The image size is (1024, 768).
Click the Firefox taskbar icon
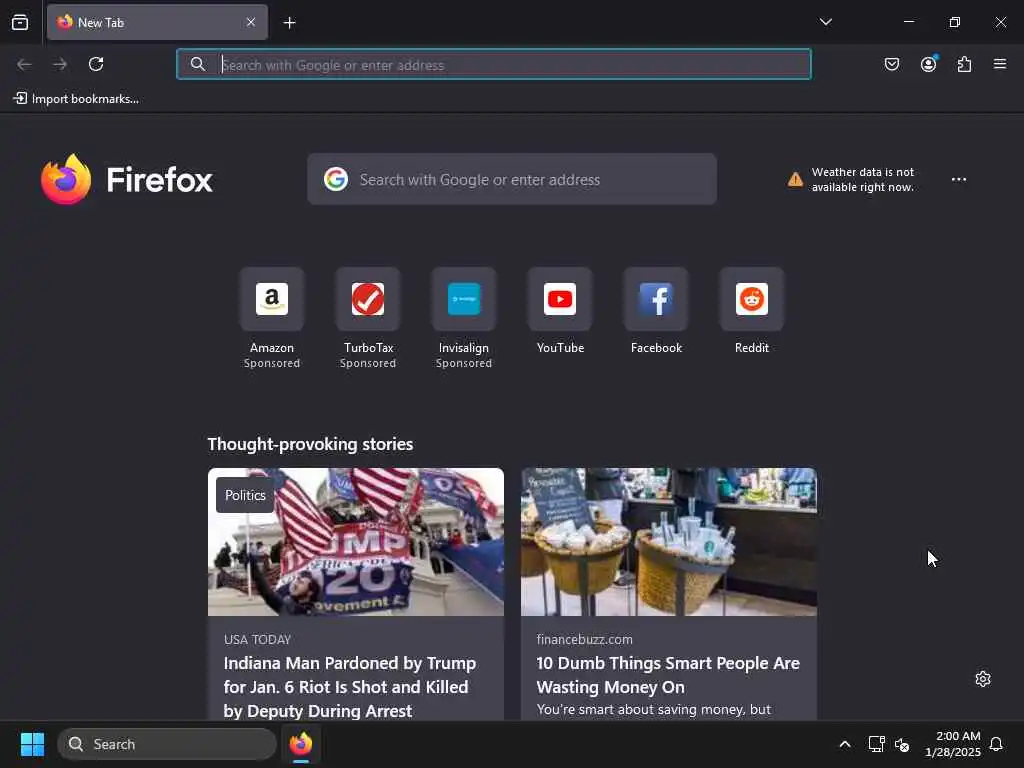click(x=301, y=744)
